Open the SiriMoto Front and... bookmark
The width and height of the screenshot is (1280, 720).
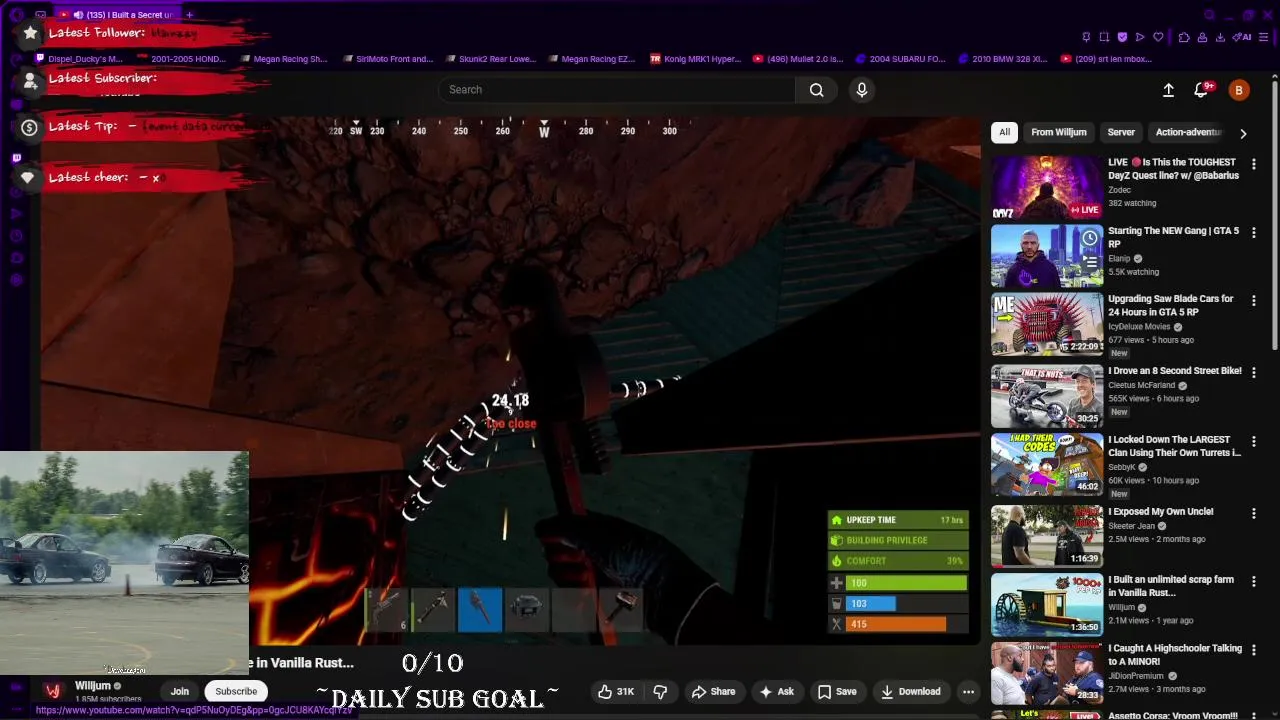(x=387, y=59)
